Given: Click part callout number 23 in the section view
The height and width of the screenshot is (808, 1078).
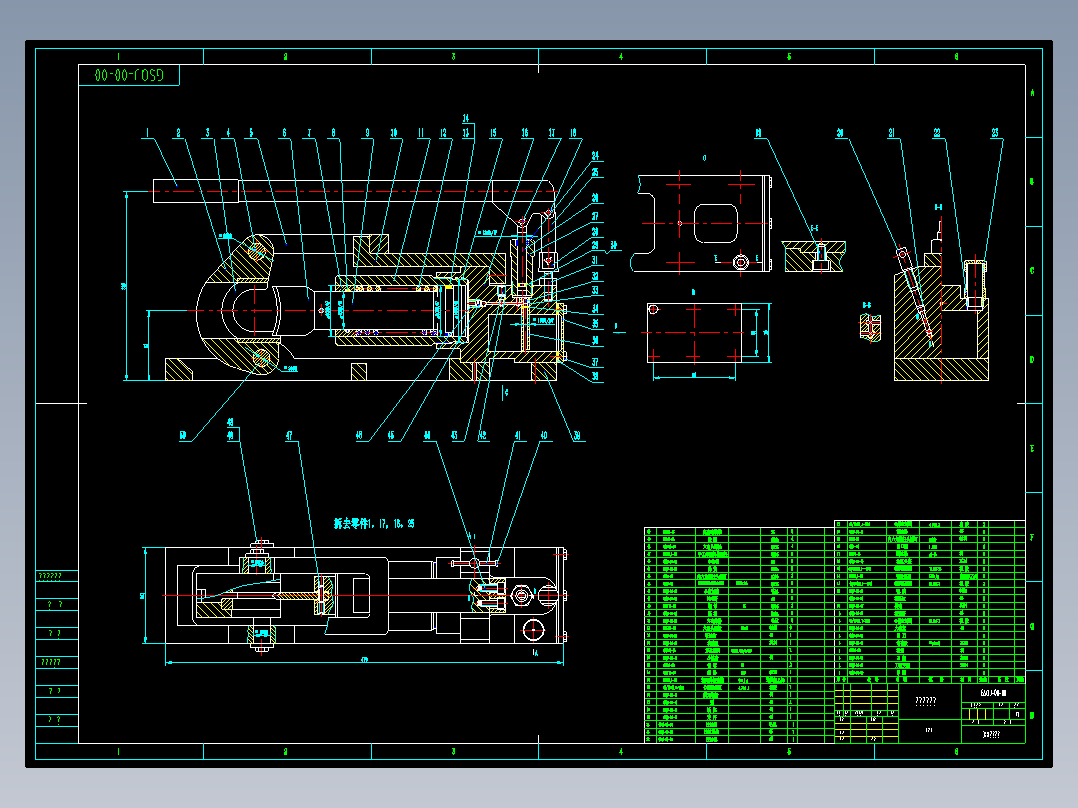Looking at the screenshot, I should [995, 133].
